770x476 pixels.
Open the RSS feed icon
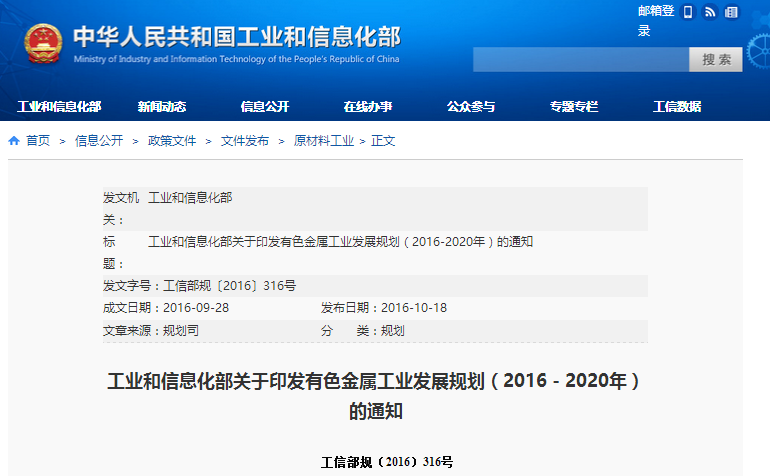click(x=710, y=12)
